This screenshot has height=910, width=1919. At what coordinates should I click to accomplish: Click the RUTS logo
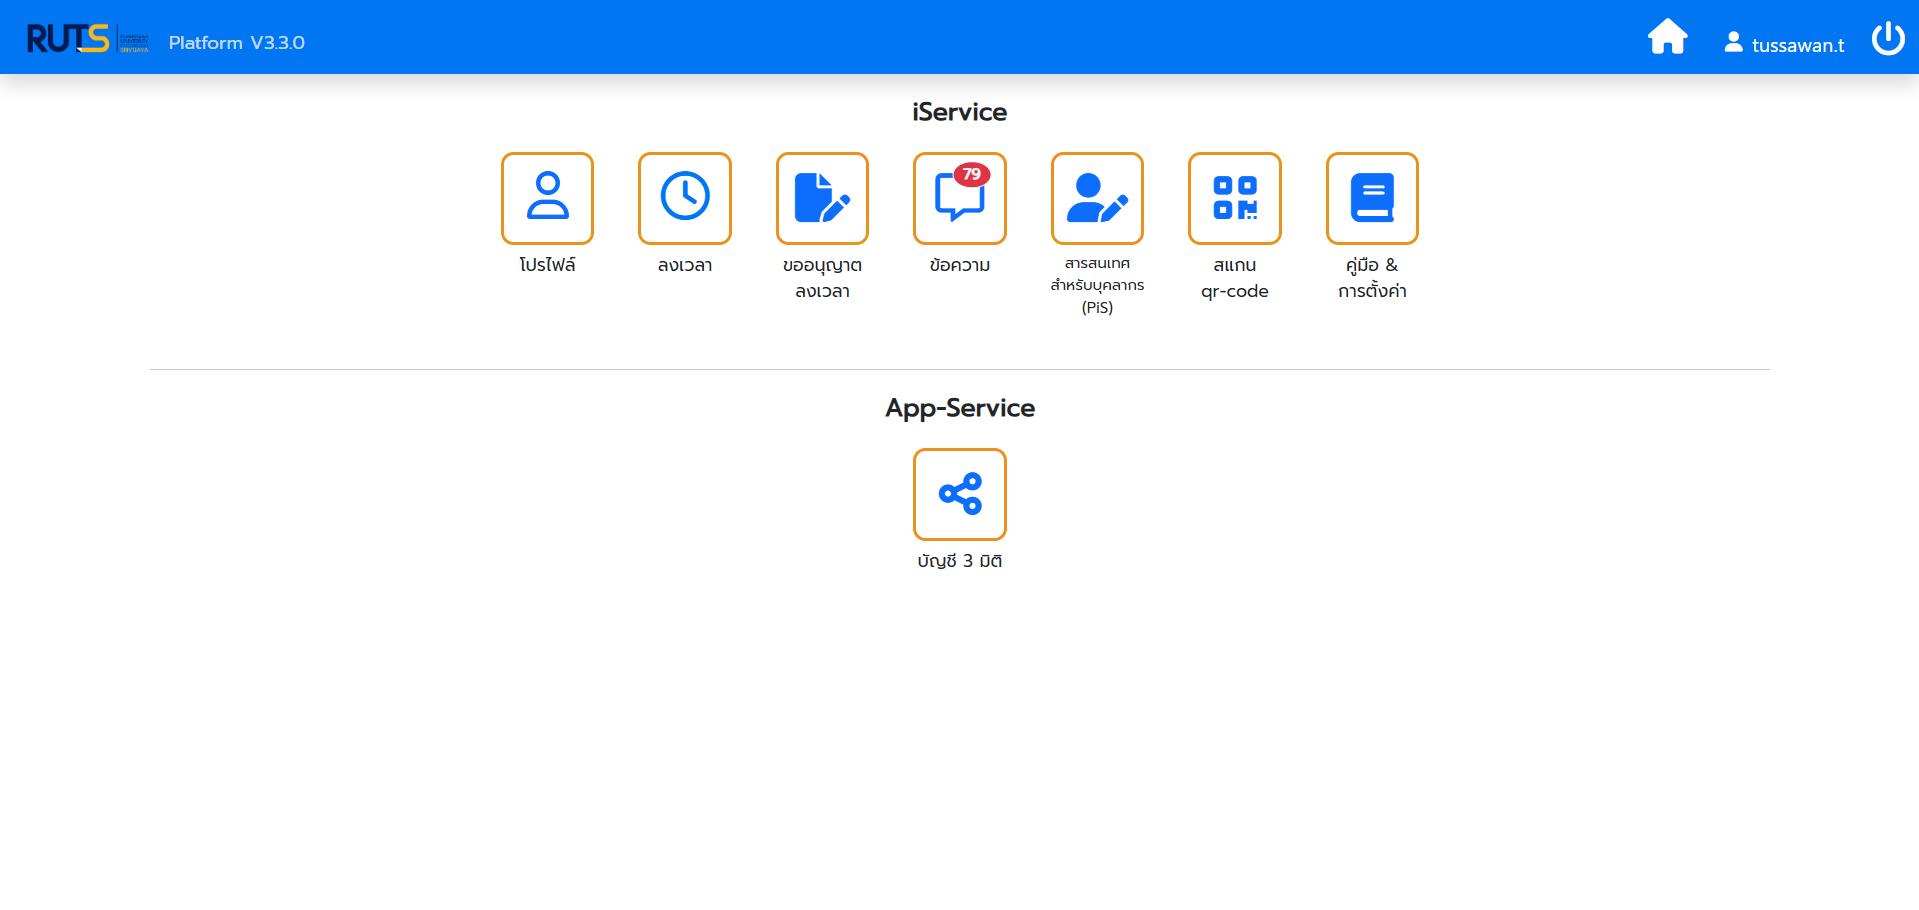(68, 39)
